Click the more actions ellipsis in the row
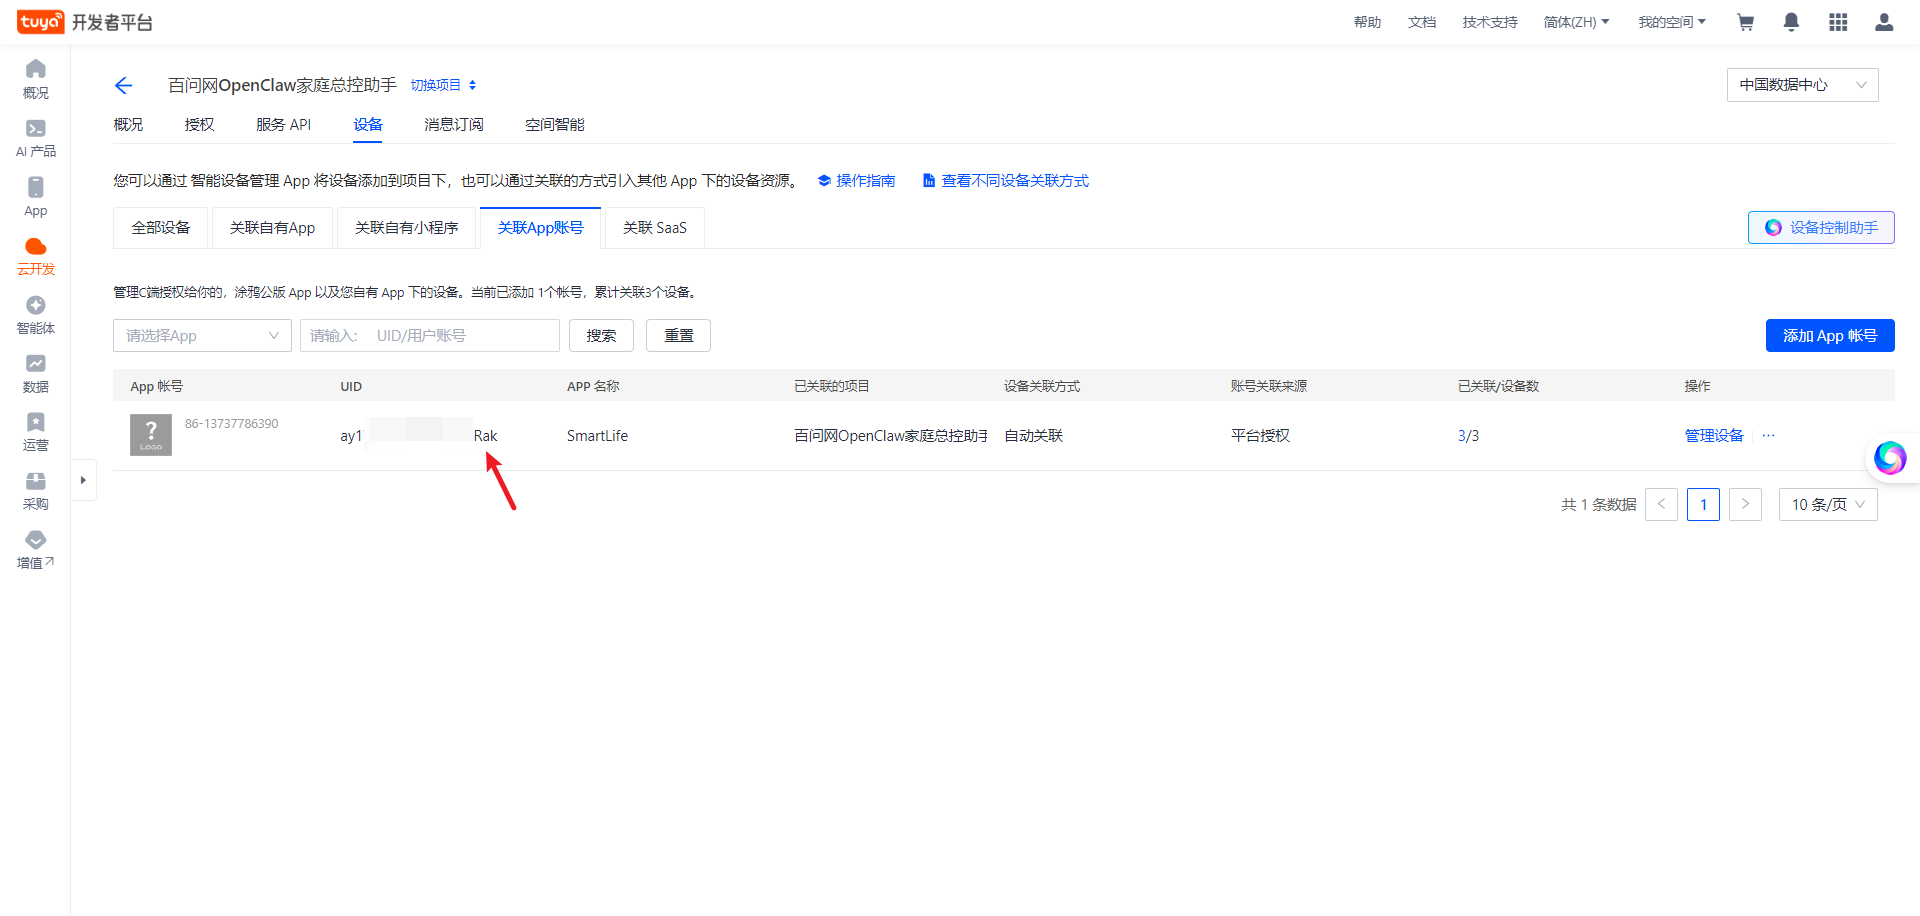Screen dimensions: 1920x916 coord(1768,436)
